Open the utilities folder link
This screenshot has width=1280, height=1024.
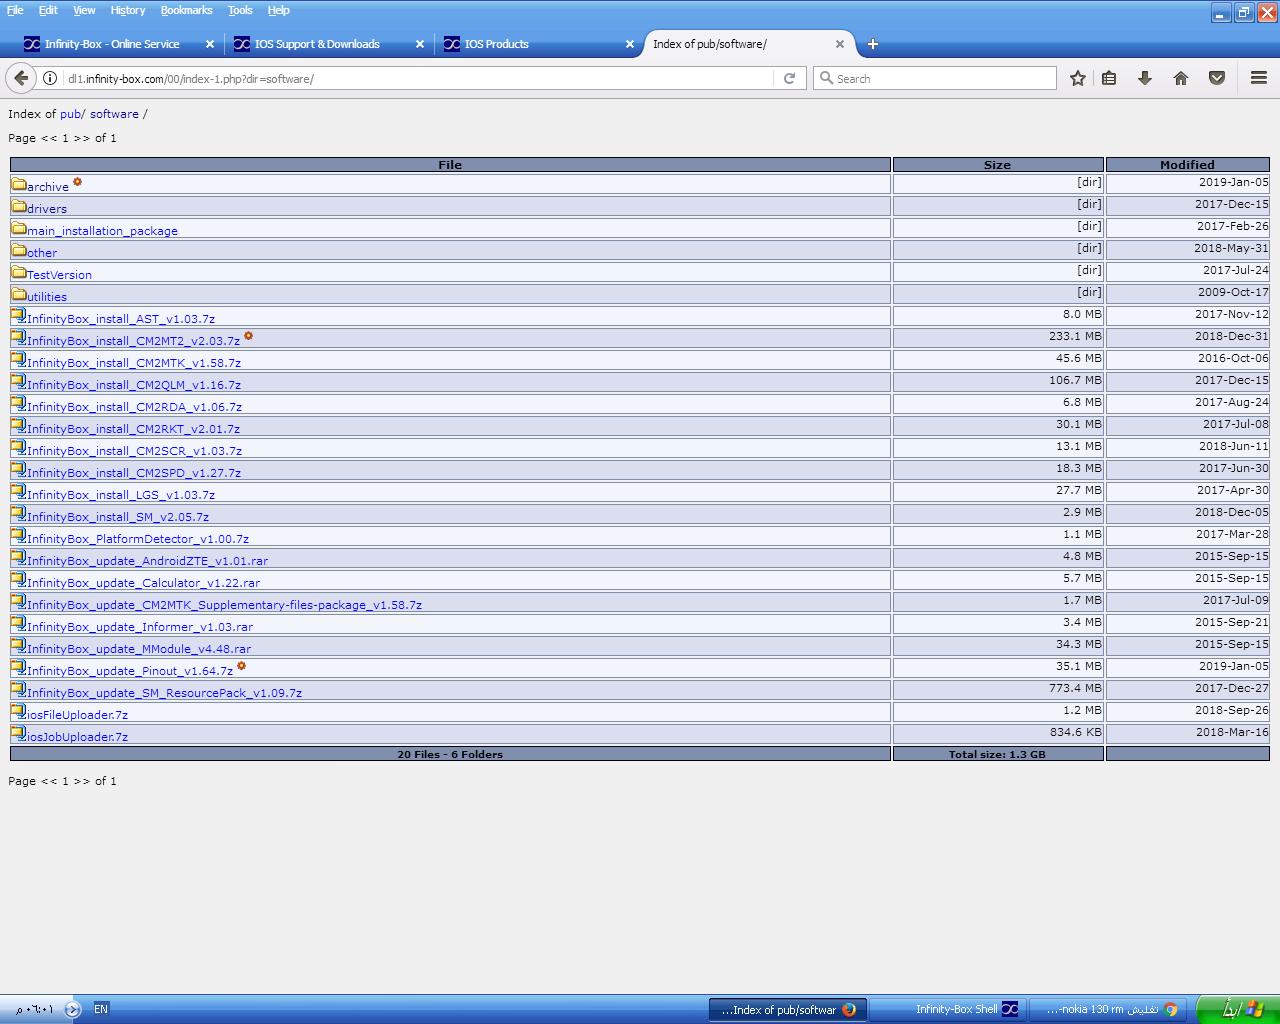pos(47,297)
